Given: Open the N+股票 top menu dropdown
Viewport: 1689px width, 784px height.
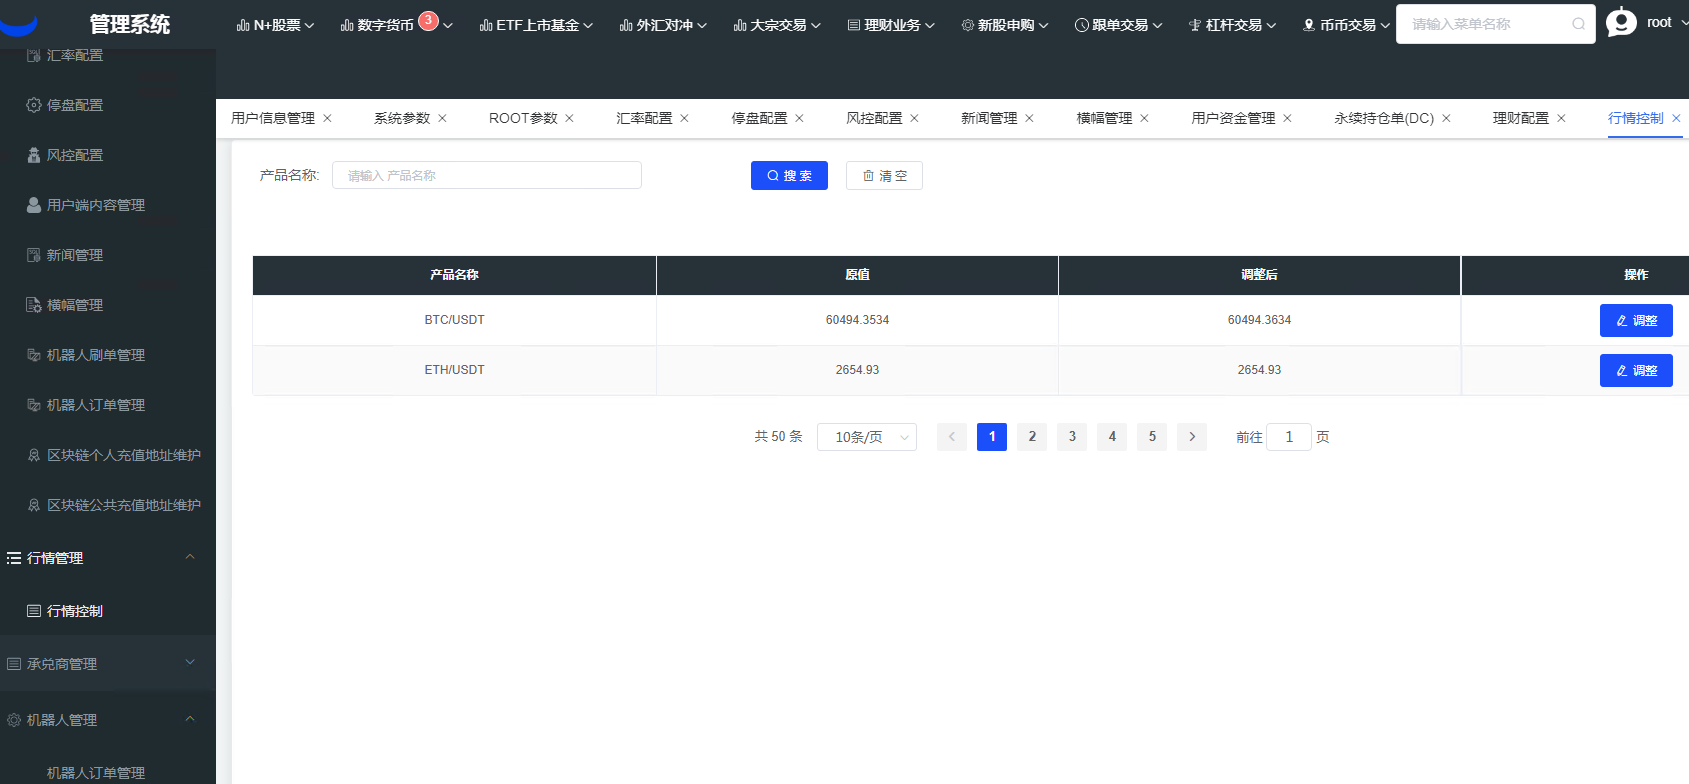Looking at the screenshot, I should coord(275,25).
